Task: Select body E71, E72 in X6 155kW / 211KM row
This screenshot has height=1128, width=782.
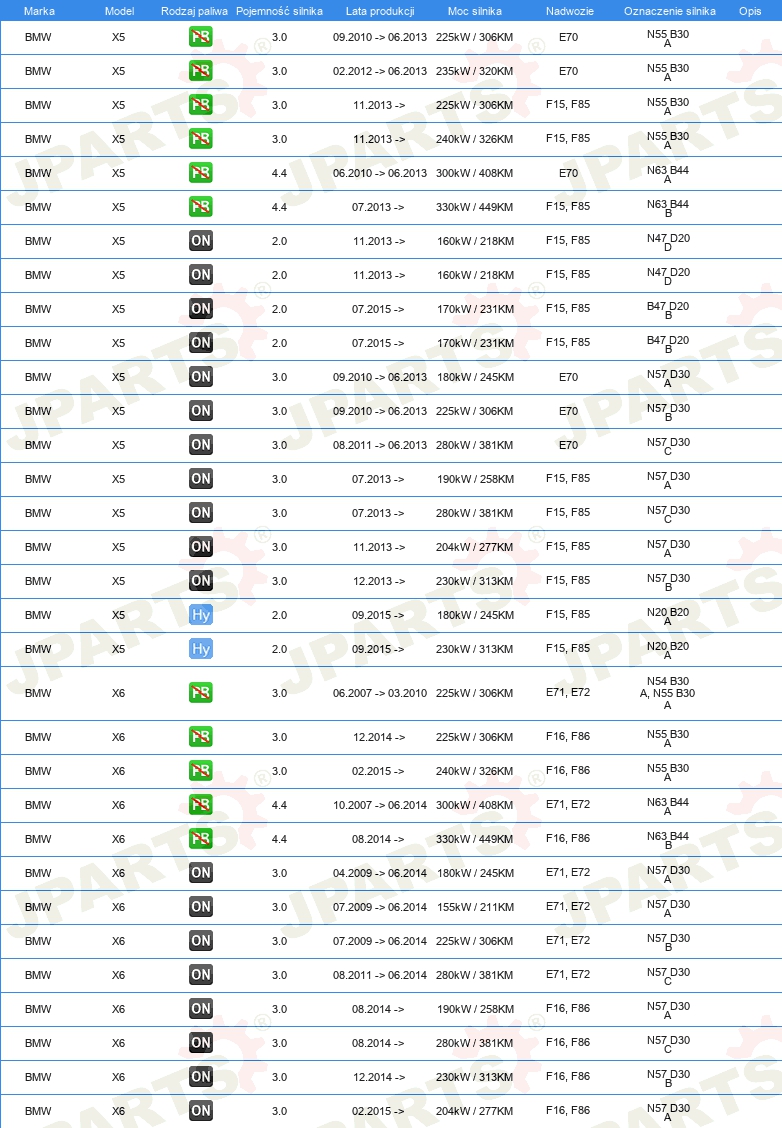Action: tap(568, 906)
